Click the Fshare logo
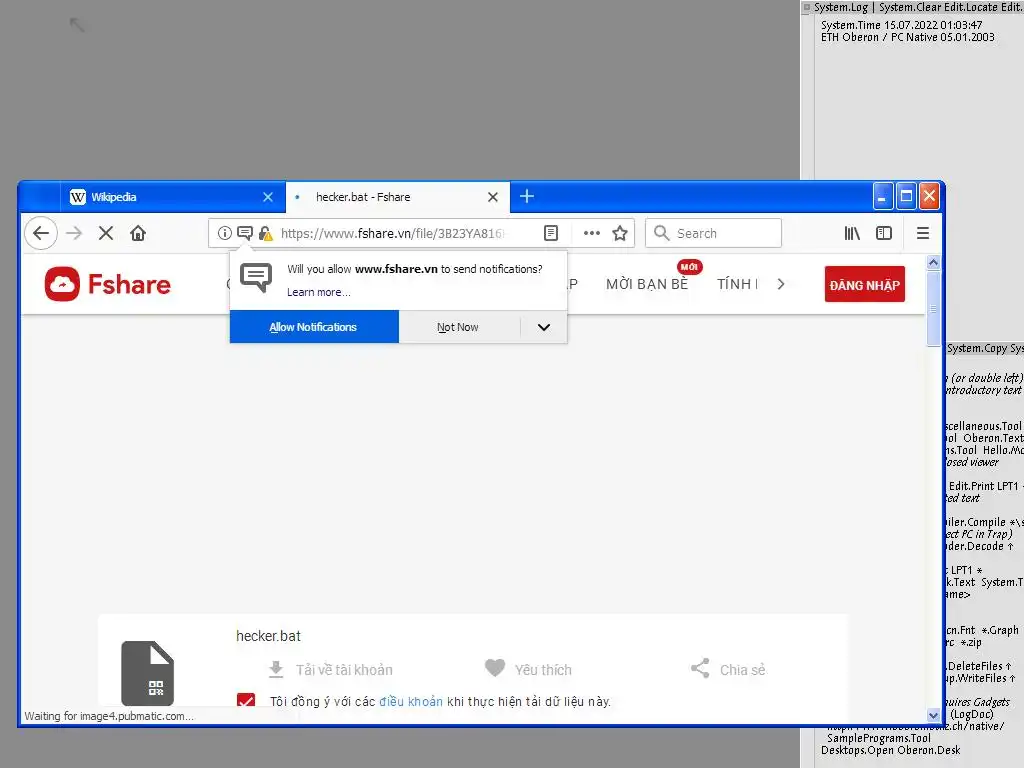The image size is (1024, 768). (x=108, y=284)
